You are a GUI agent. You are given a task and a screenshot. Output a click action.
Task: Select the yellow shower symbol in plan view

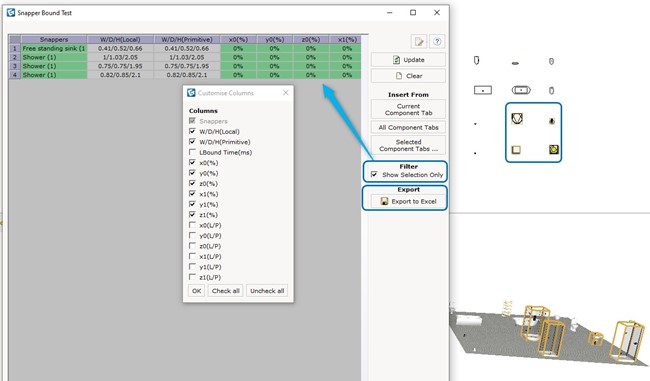(x=553, y=149)
